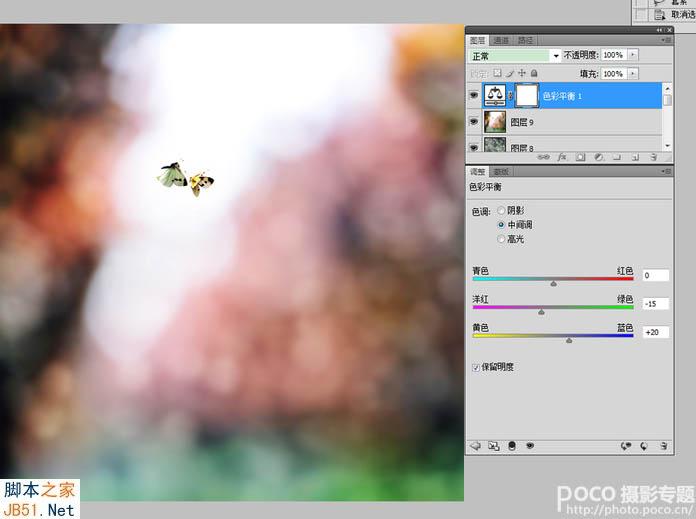Click the Color Balance scales adjustment icon
This screenshot has width=696, height=519.
click(494, 95)
